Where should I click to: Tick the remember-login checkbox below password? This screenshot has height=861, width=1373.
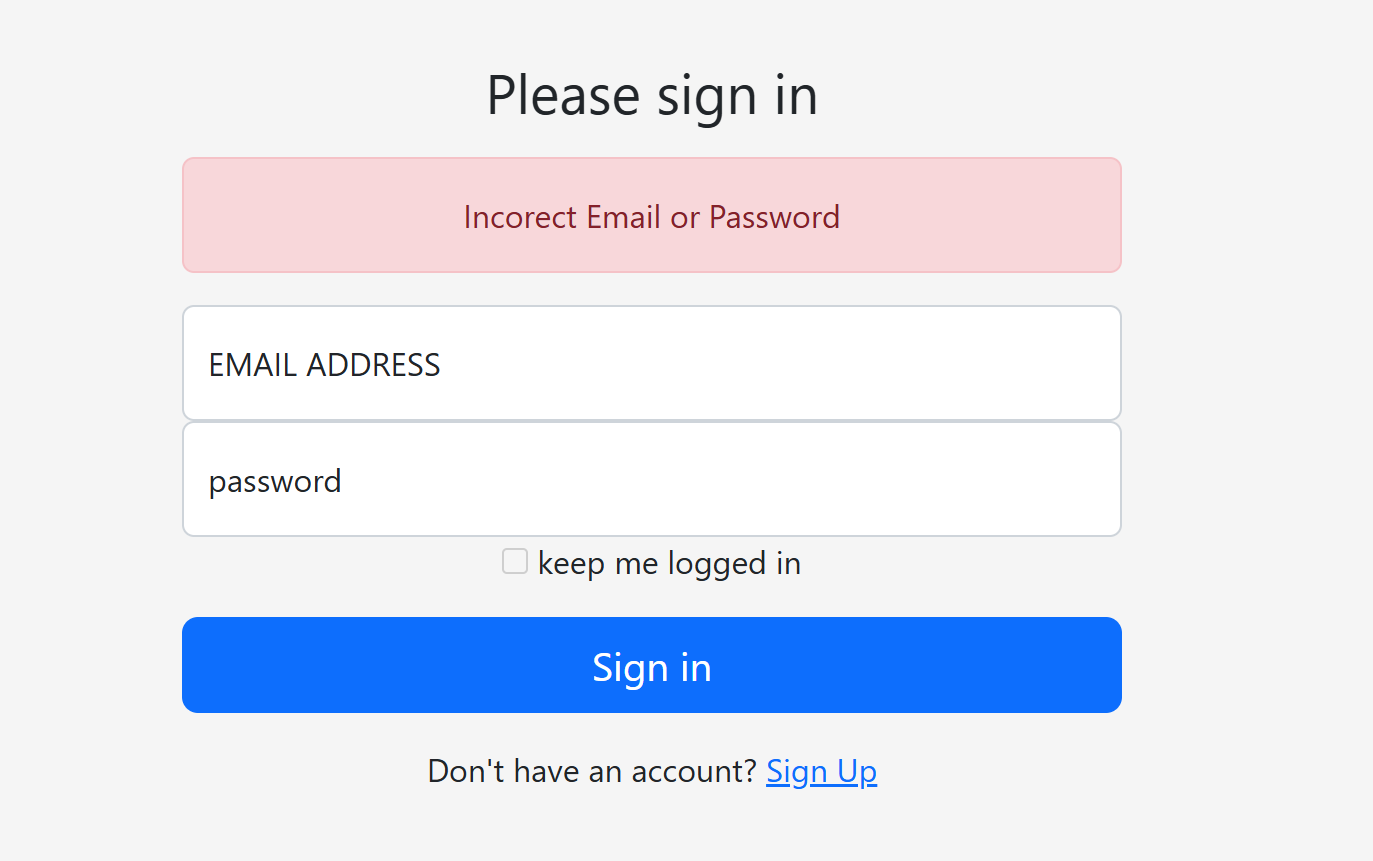click(515, 562)
